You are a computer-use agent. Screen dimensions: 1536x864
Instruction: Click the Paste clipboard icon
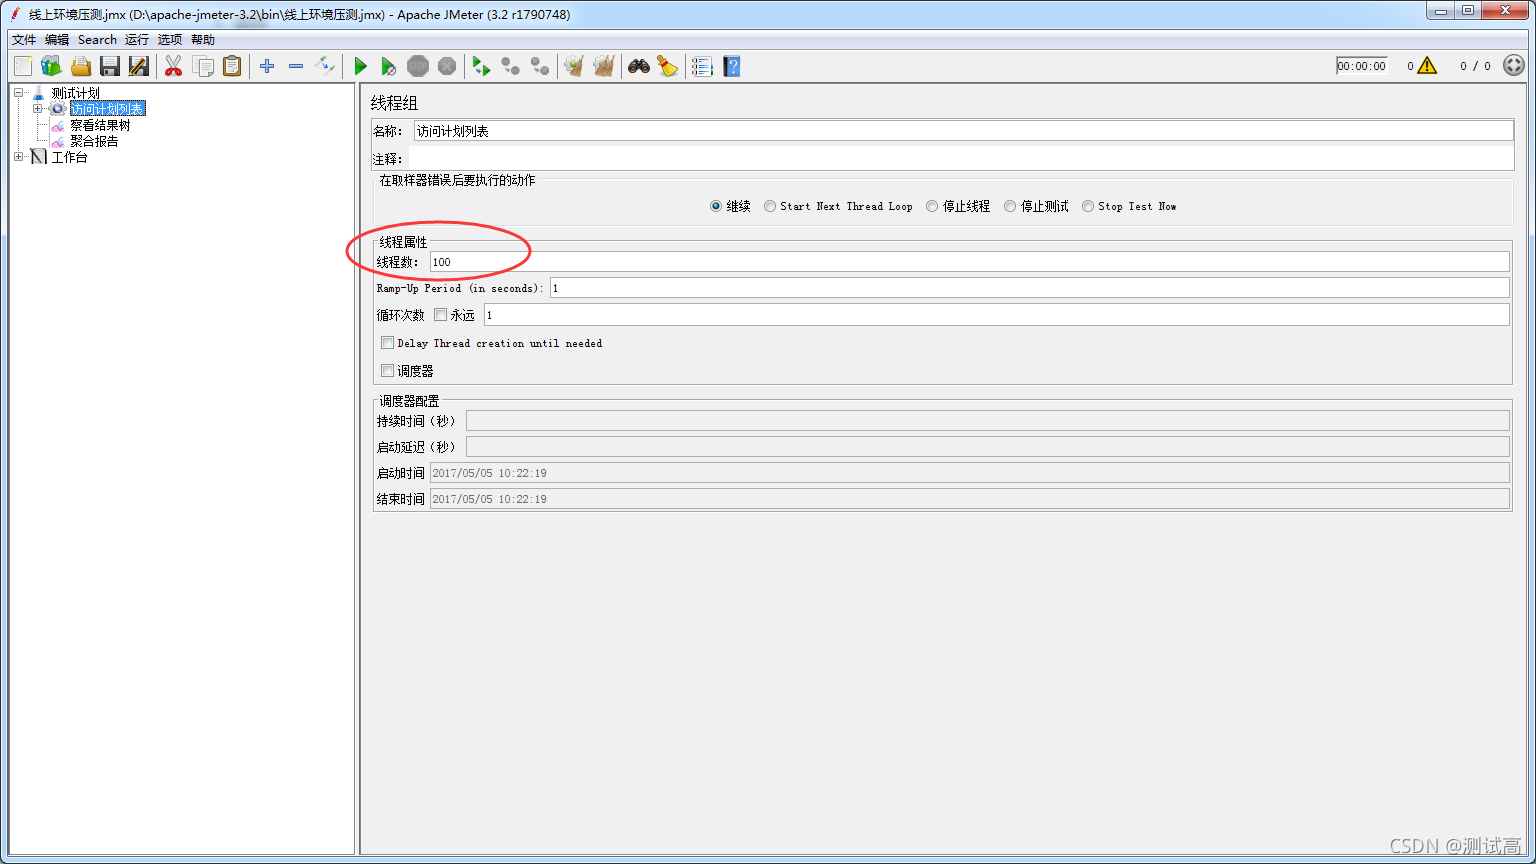coord(232,66)
